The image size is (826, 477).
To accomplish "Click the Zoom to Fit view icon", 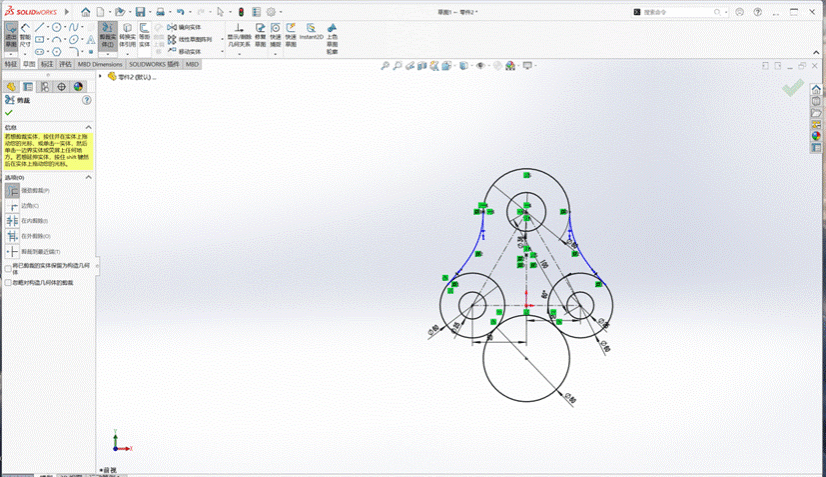I will (387, 66).
